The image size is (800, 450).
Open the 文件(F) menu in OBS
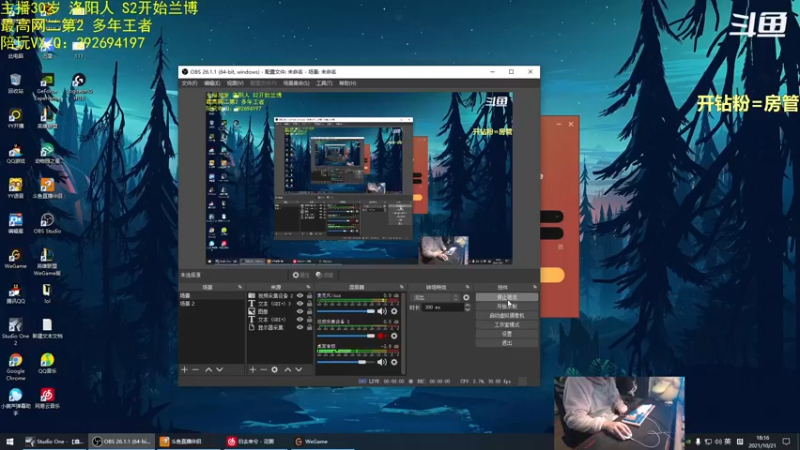click(189, 83)
